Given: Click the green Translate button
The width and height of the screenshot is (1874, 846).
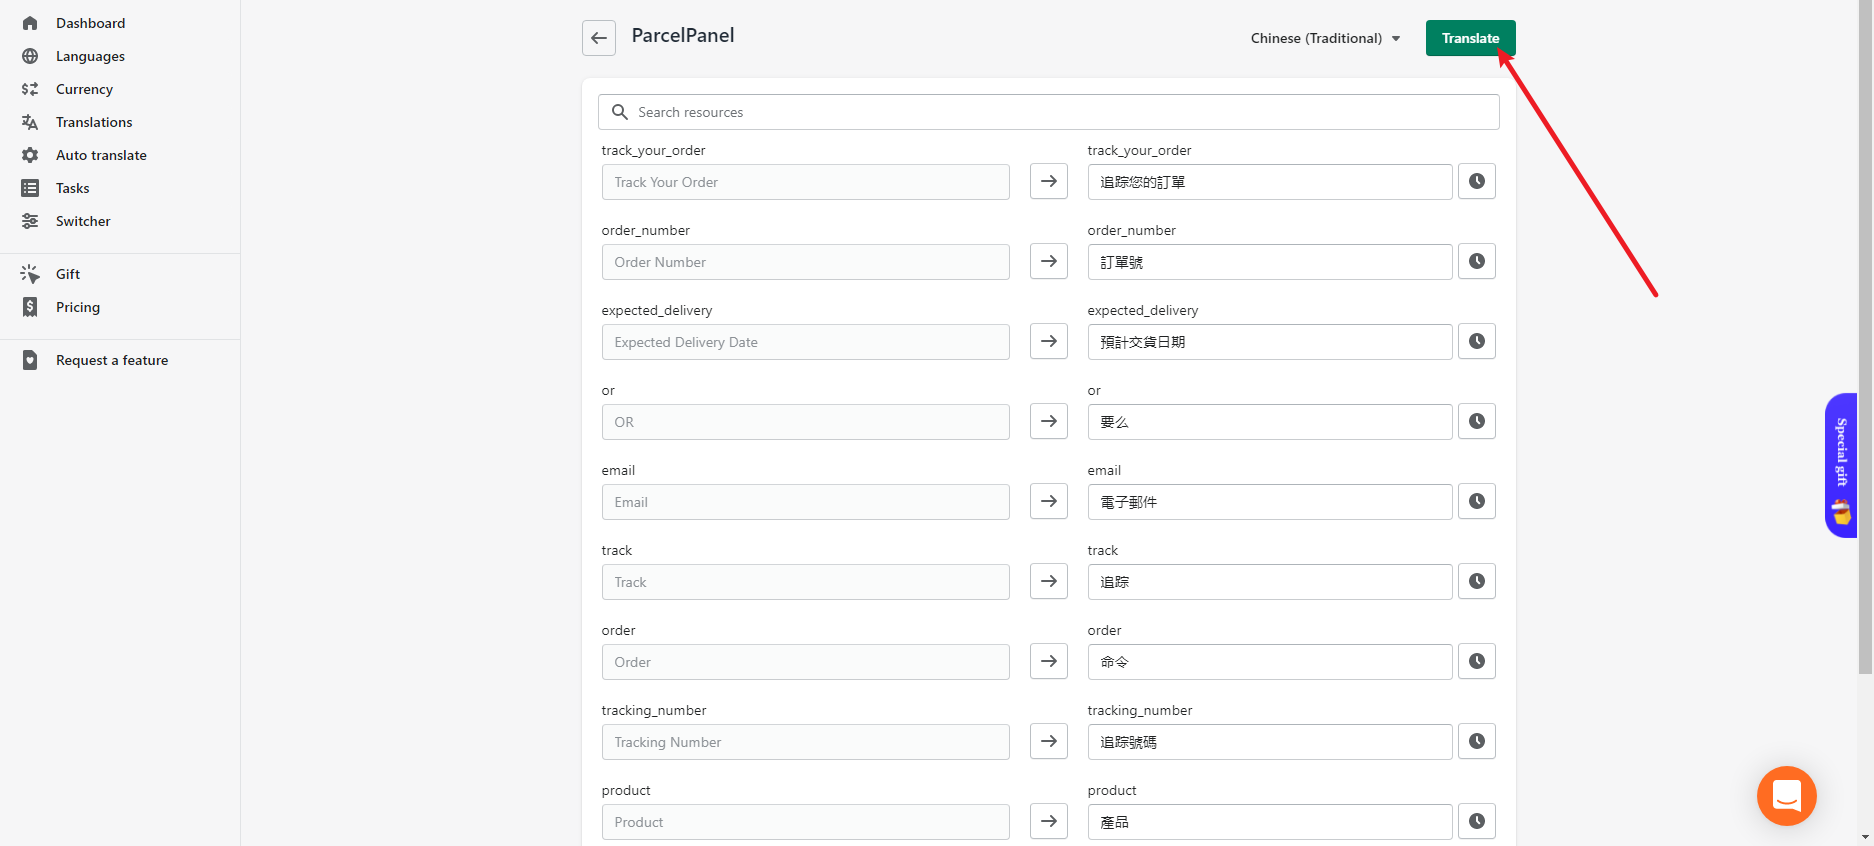Looking at the screenshot, I should pos(1470,38).
